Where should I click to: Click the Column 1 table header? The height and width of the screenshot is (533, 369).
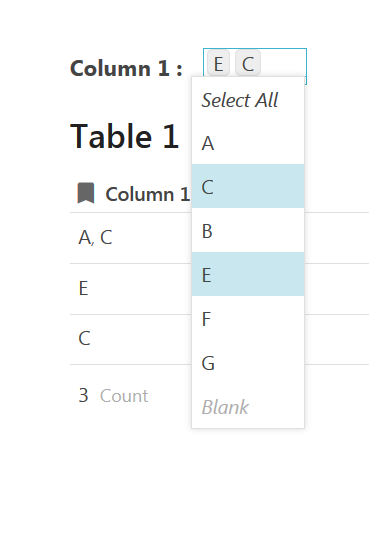147,194
